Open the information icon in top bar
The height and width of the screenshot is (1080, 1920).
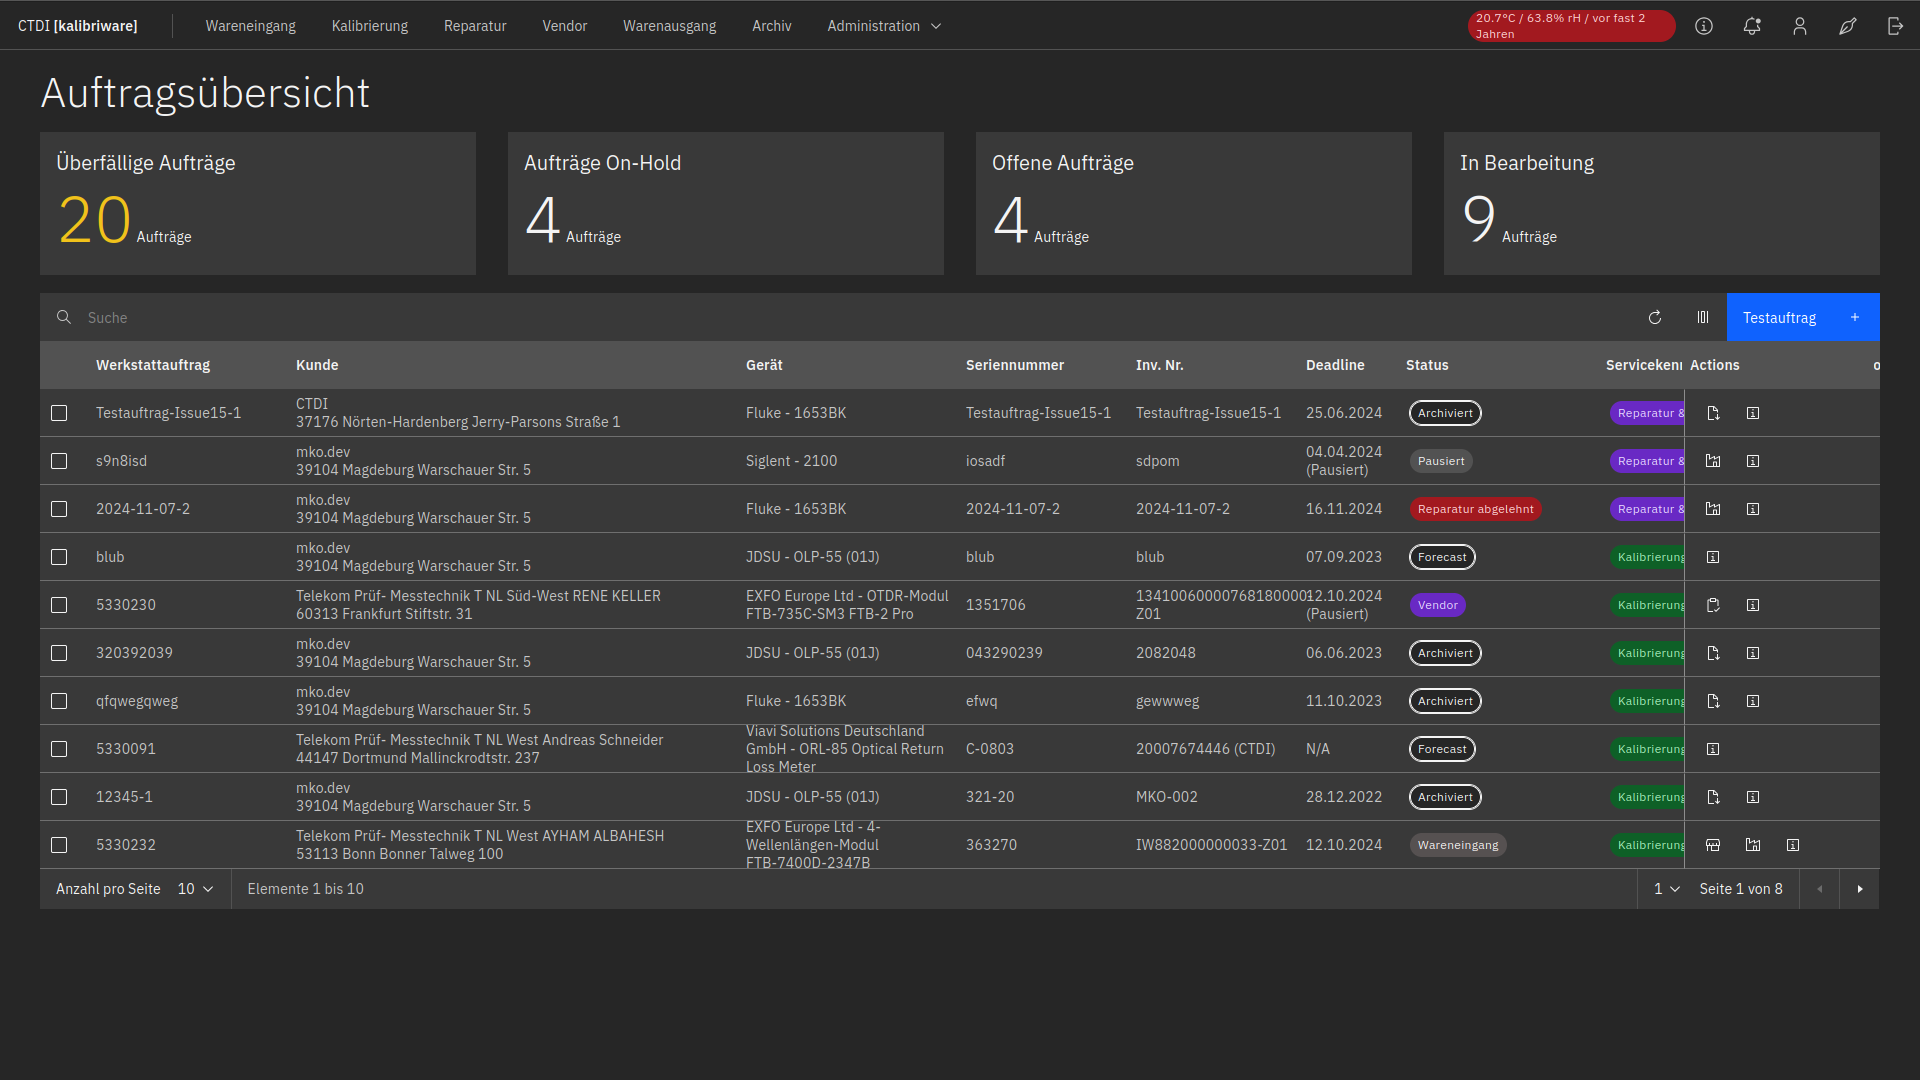1704,26
